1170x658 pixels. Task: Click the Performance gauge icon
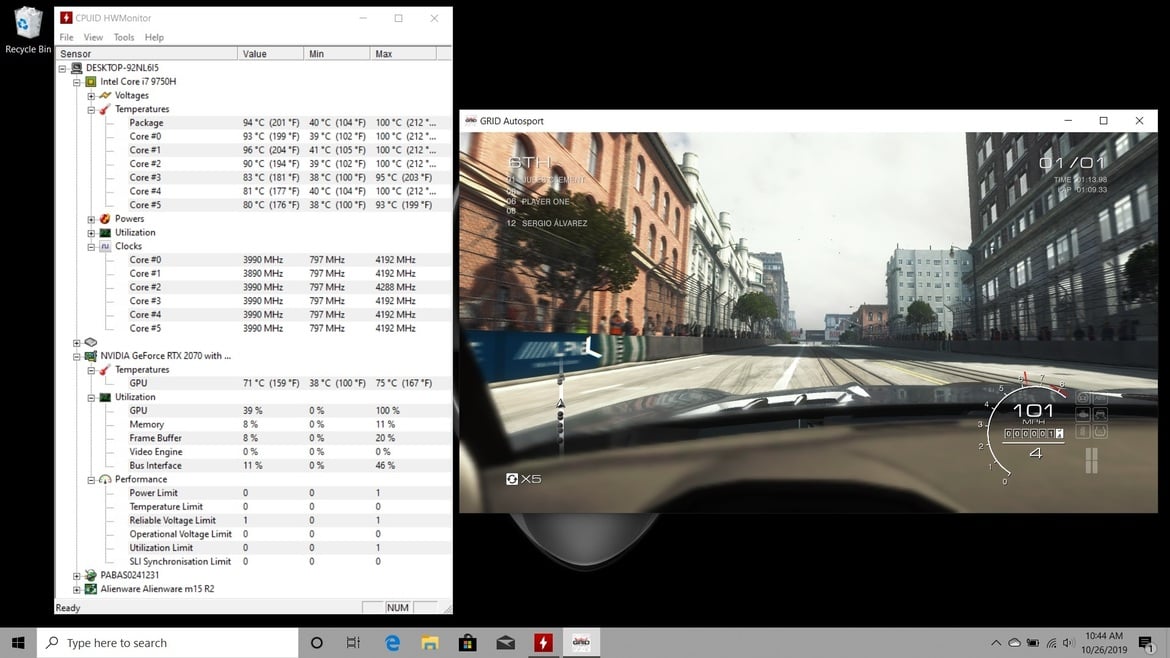[105, 480]
